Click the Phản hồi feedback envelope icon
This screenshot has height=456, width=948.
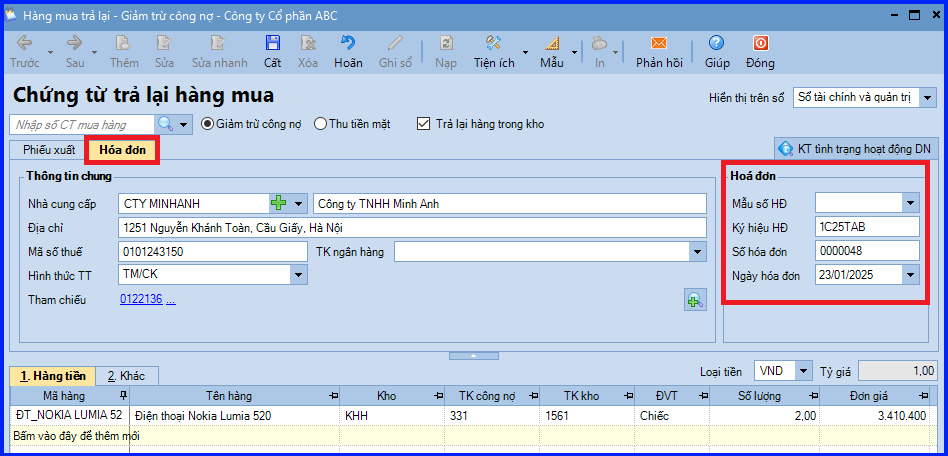tap(659, 43)
